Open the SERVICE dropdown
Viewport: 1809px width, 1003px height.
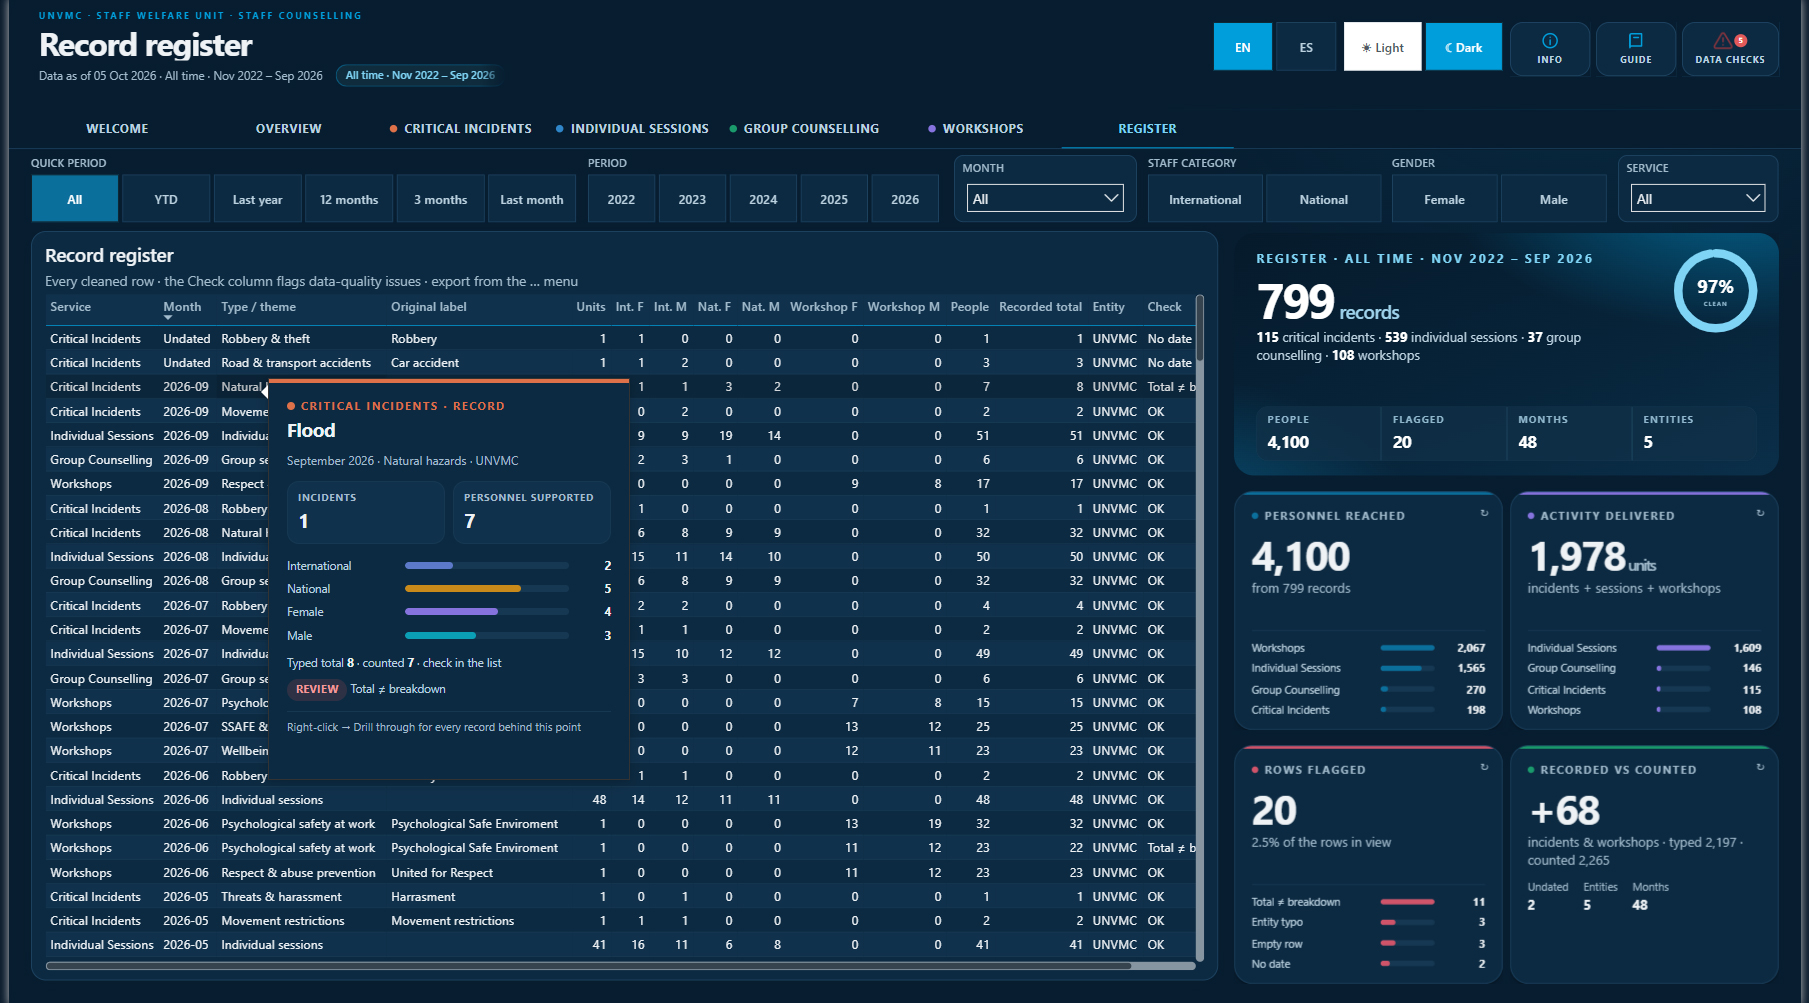[x=1697, y=198]
